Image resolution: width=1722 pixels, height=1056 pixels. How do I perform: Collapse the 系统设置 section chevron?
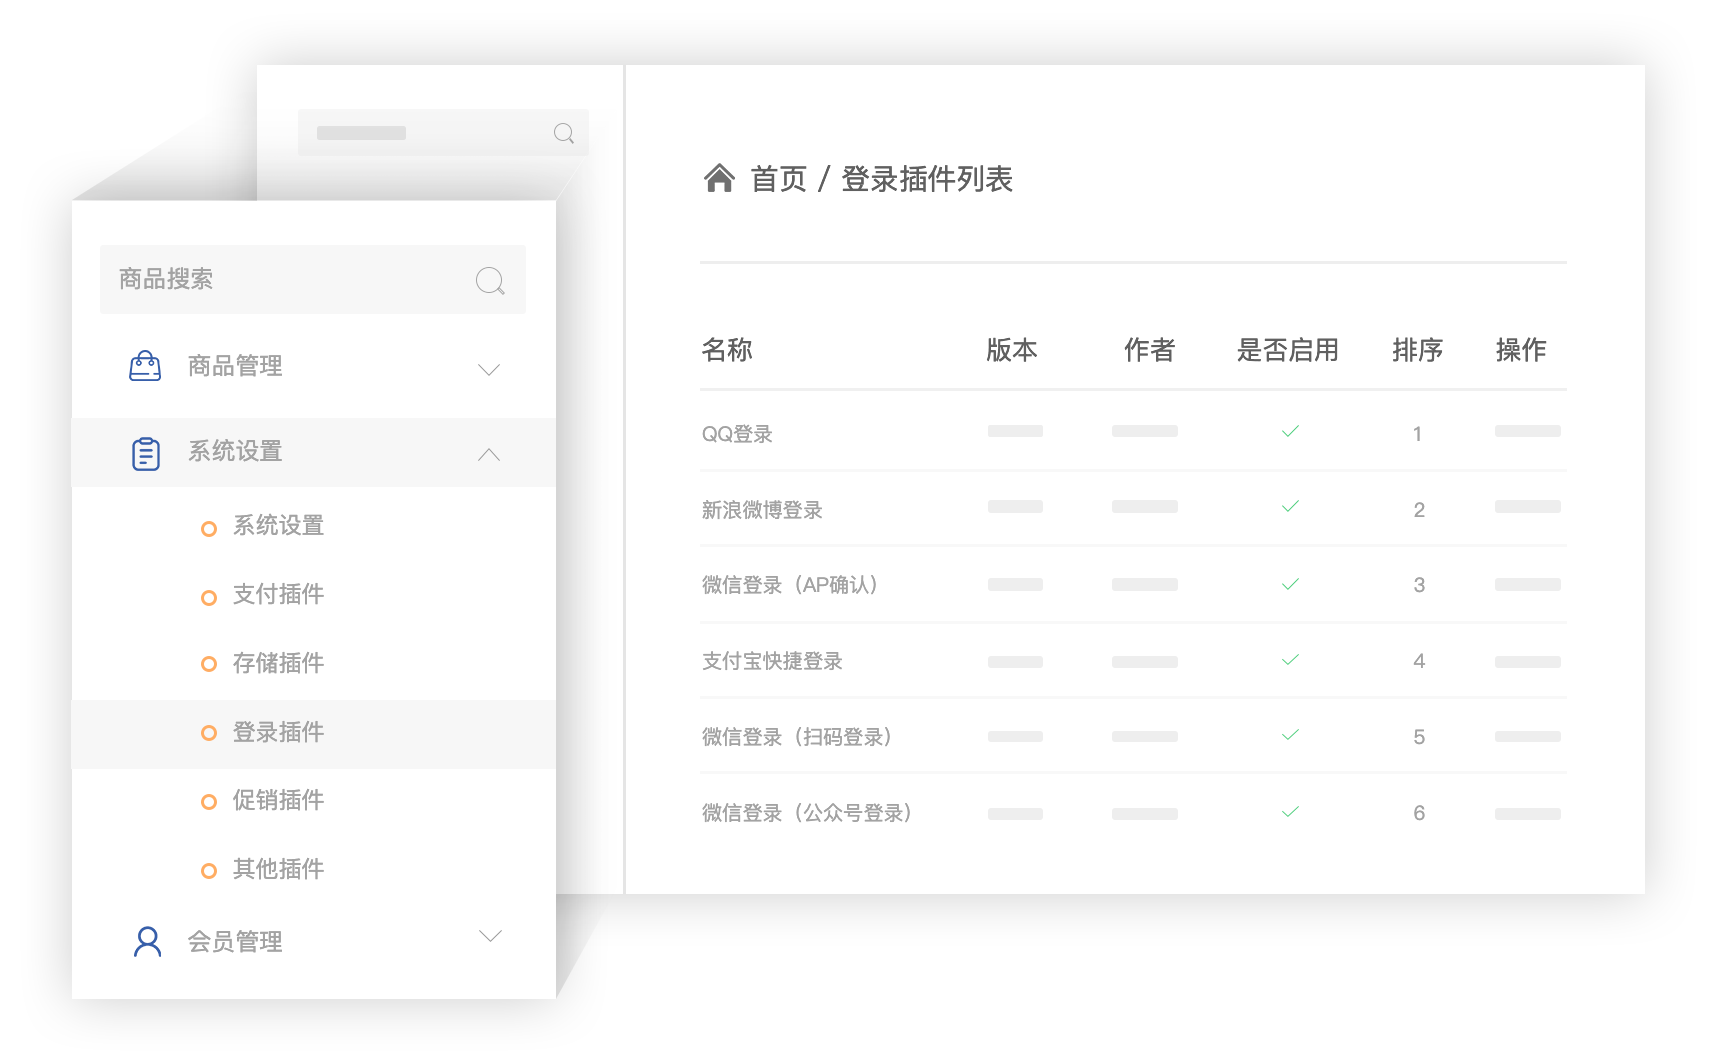[489, 455]
